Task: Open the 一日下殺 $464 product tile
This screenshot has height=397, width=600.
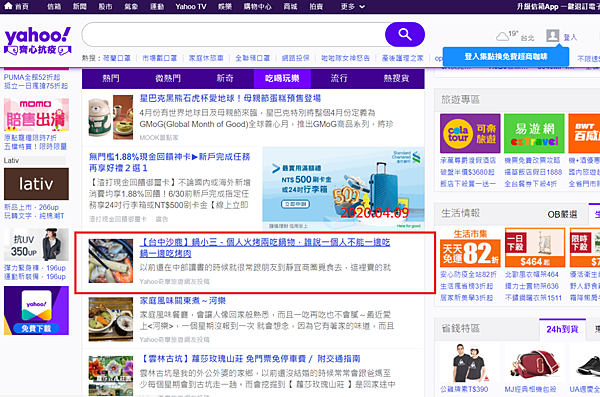Action: (x=535, y=248)
